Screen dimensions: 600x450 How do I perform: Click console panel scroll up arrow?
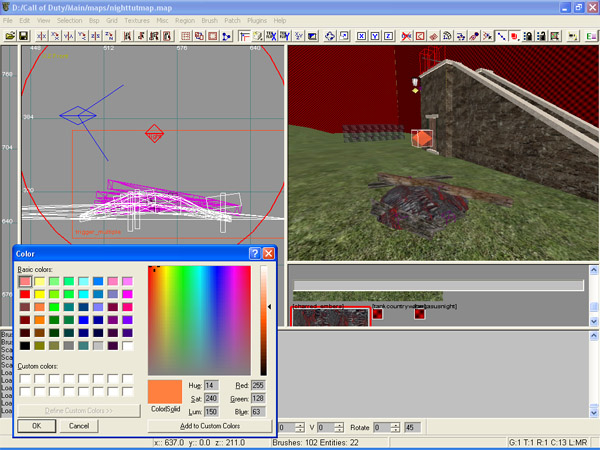pyautogui.click(x=594, y=336)
